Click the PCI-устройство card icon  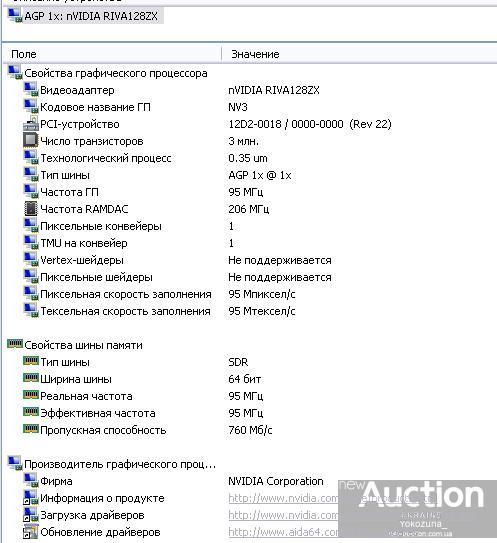(x=30, y=124)
